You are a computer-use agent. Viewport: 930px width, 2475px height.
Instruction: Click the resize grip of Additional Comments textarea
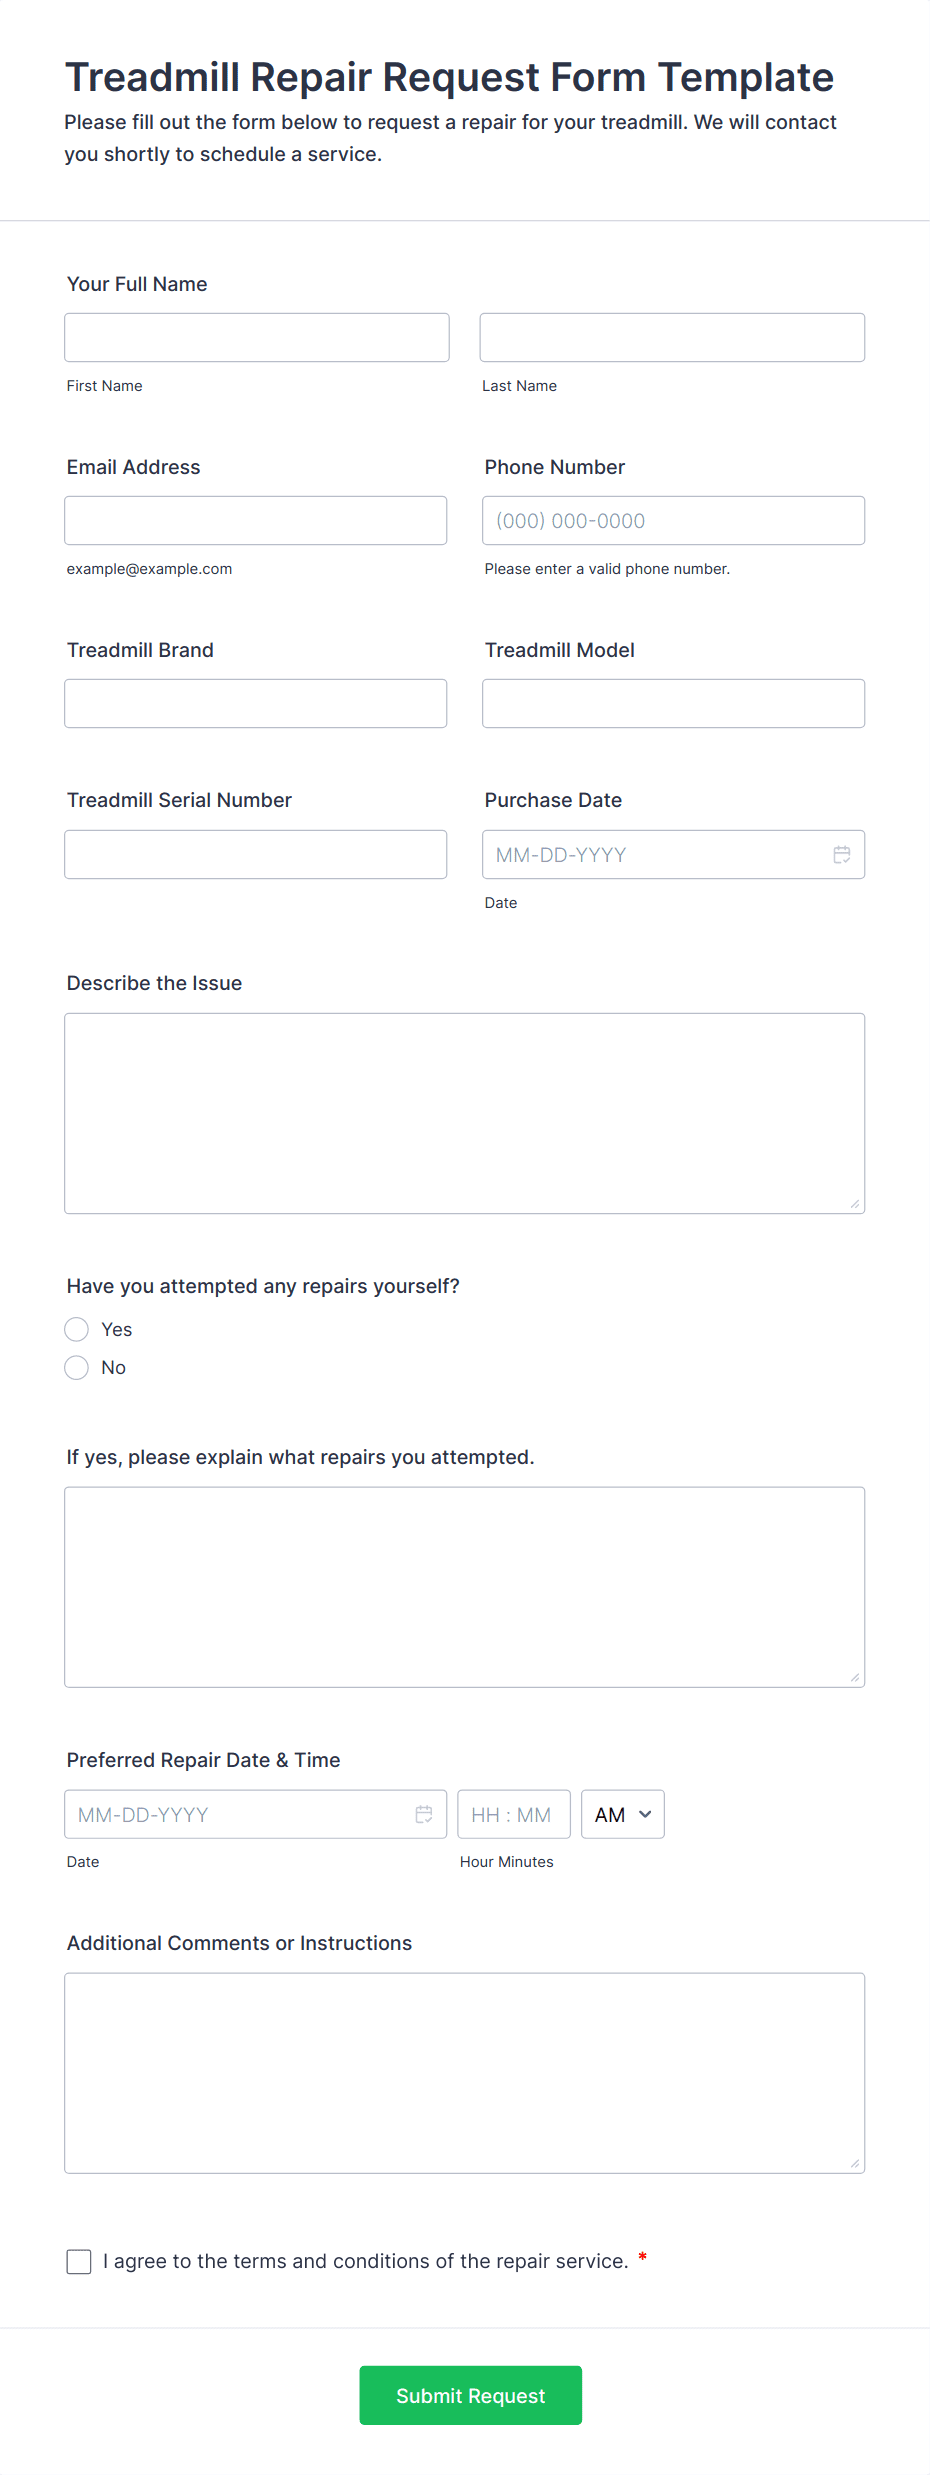855,2163
